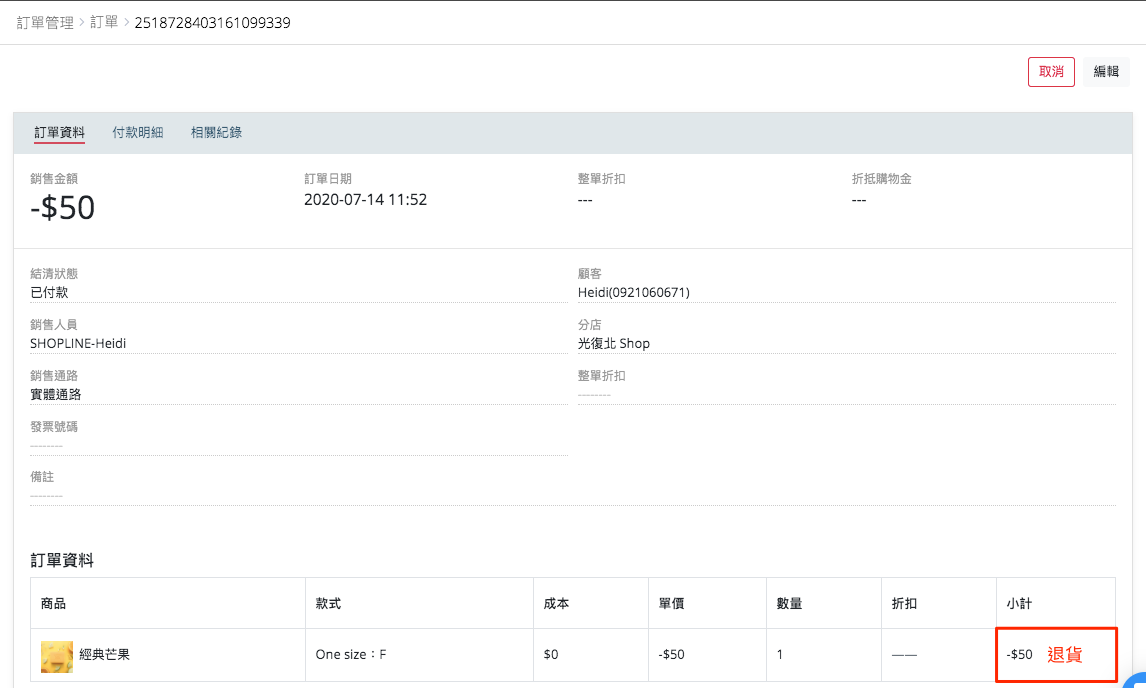
Task: Click the 備註 field label
Action: pos(42,477)
